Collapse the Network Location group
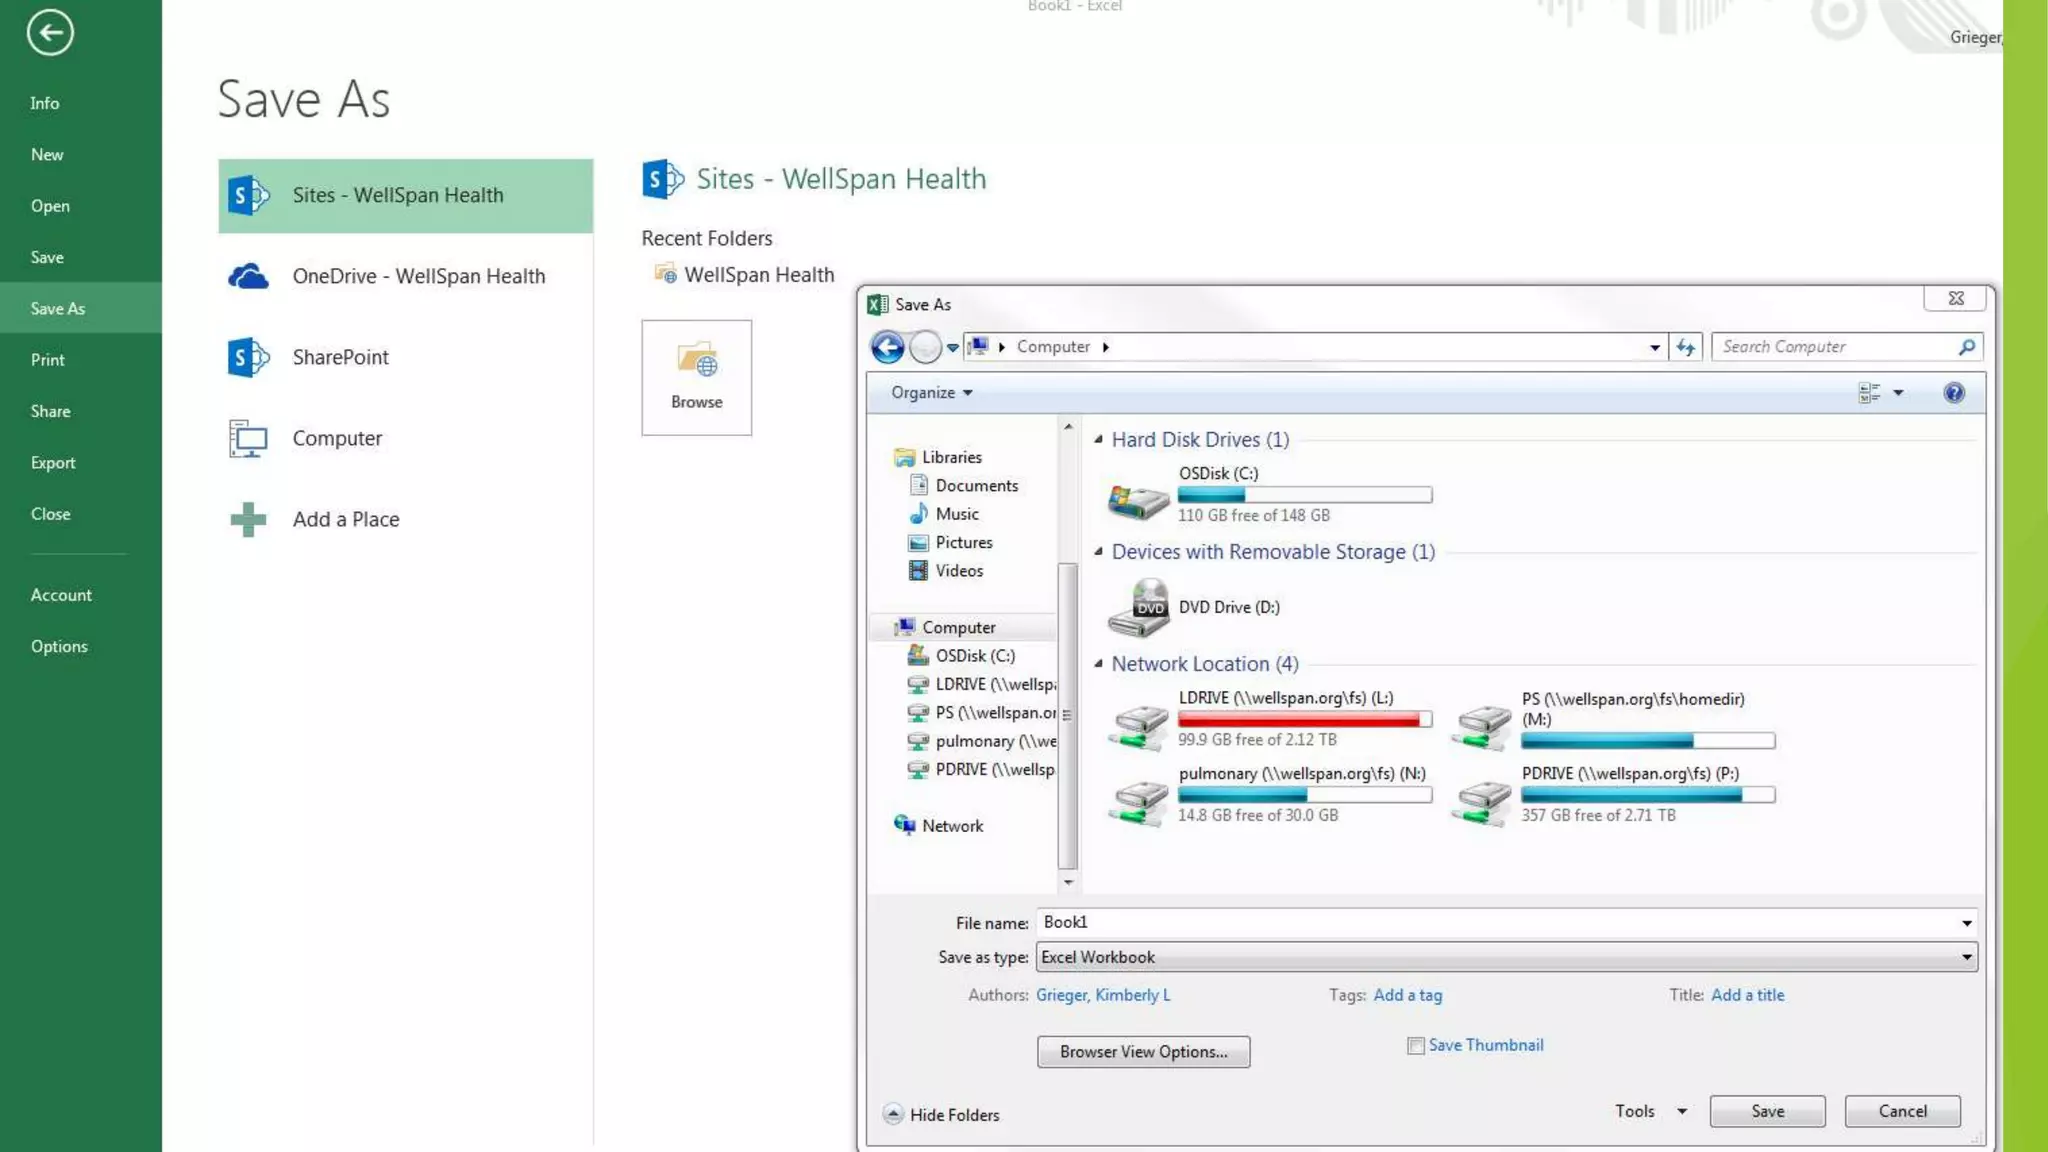The image size is (2048, 1152). [x=1099, y=664]
